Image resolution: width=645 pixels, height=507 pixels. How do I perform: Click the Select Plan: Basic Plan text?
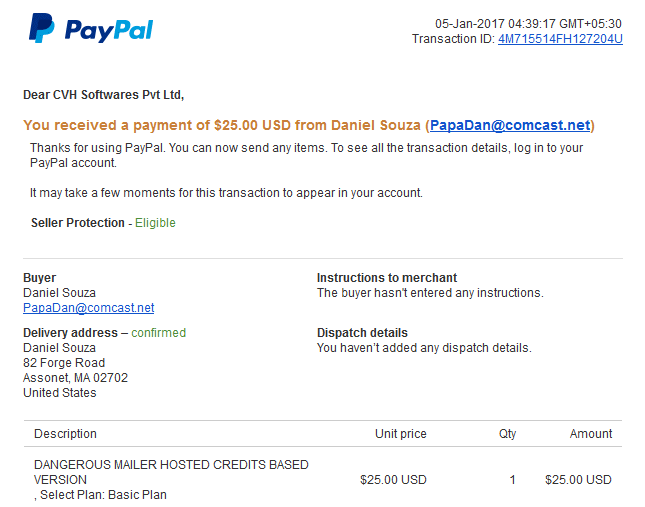103,495
